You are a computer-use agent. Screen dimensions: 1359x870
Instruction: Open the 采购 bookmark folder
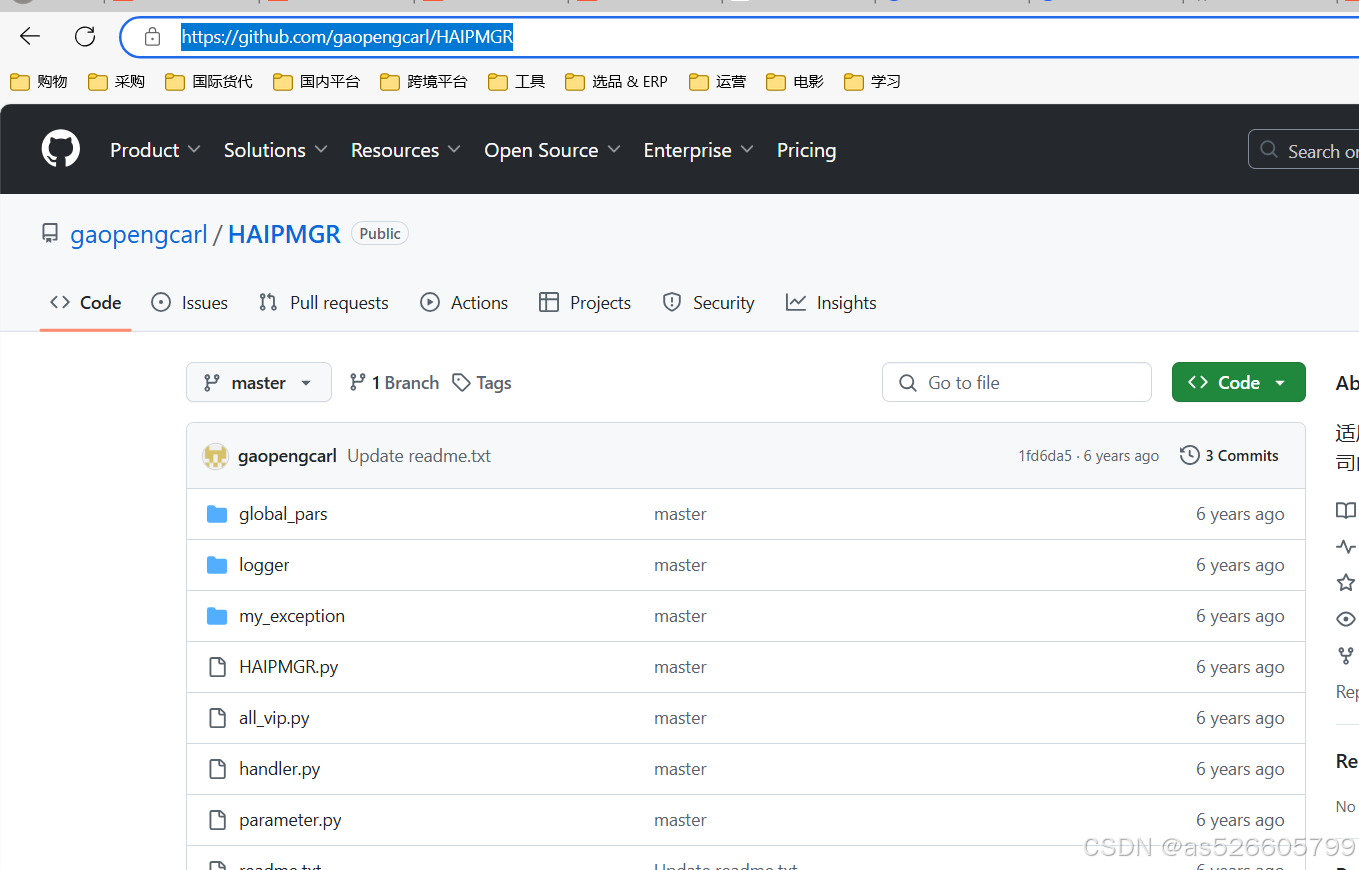click(x=116, y=82)
